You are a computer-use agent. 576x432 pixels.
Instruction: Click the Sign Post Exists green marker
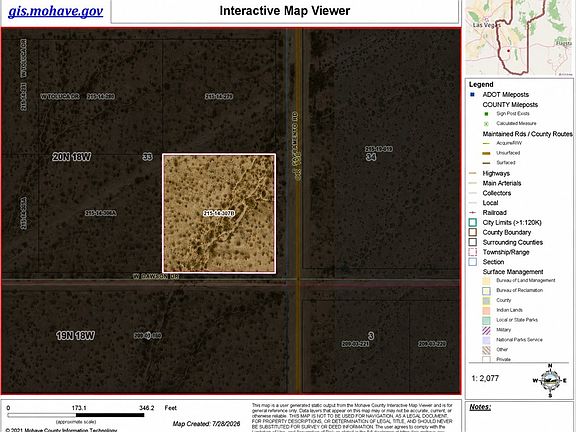(x=486, y=114)
